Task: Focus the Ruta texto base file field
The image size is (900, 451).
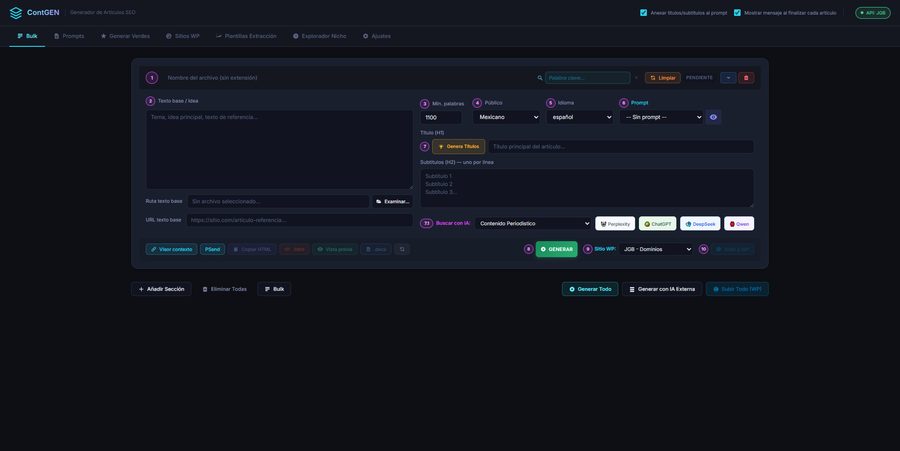Action: point(278,201)
